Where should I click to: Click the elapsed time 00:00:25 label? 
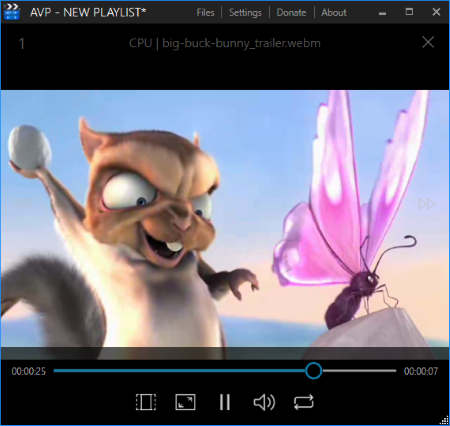(x=29, y=371)
